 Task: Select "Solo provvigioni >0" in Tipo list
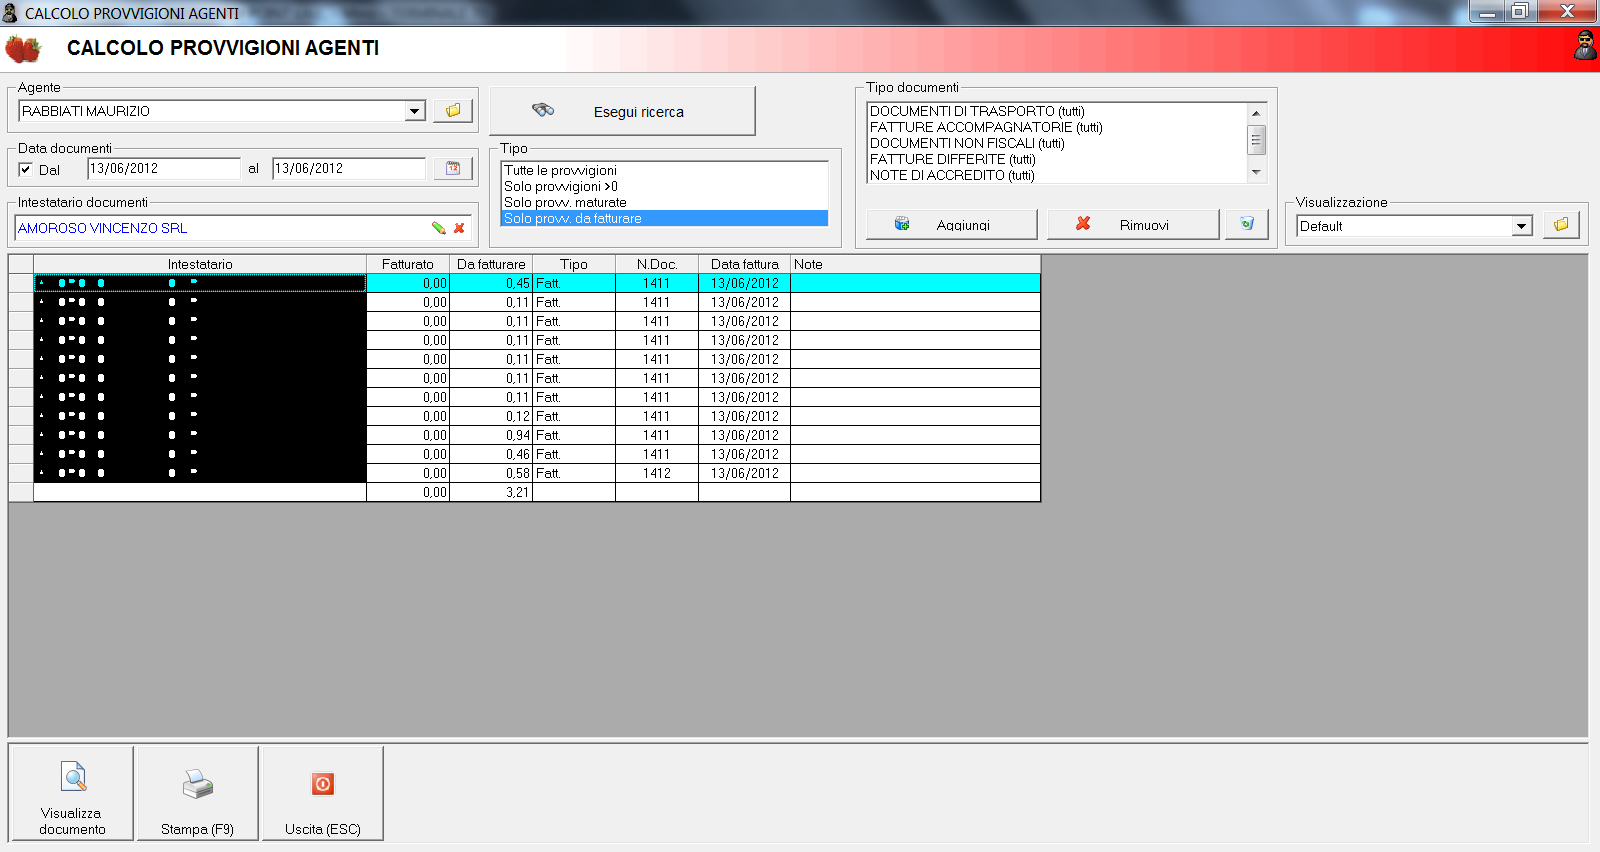pyautogui.click(x=665, y=186)
